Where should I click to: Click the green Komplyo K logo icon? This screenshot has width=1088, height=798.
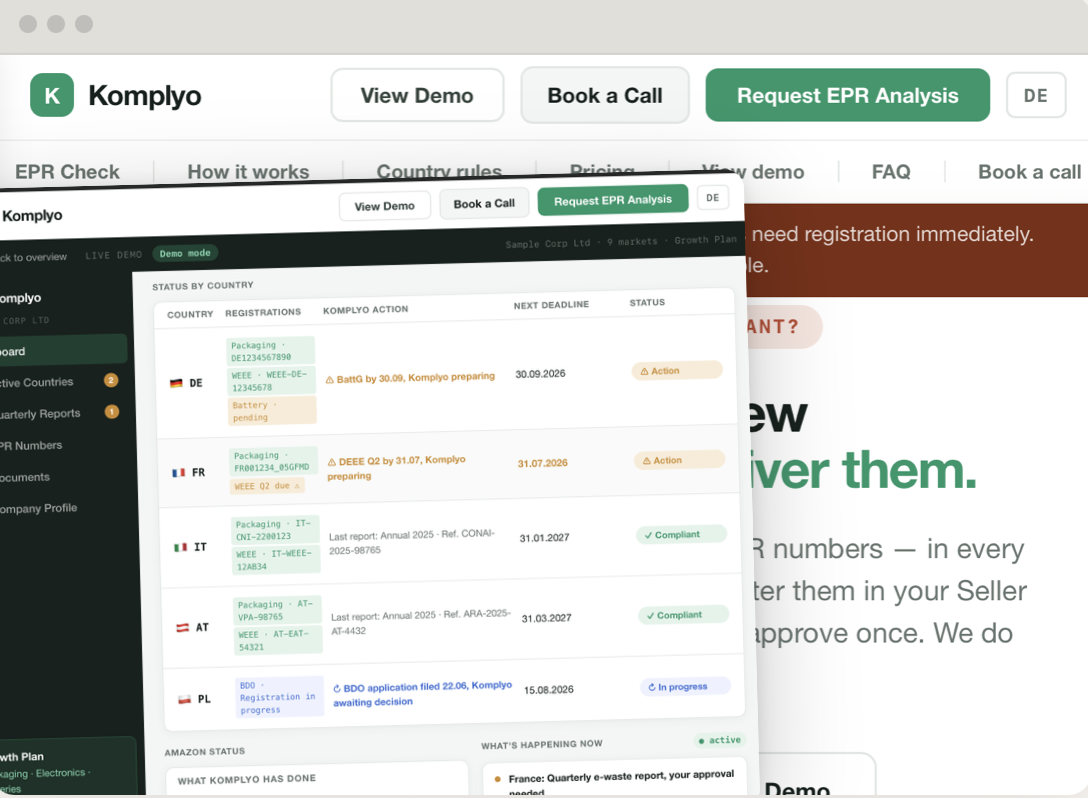52,95
